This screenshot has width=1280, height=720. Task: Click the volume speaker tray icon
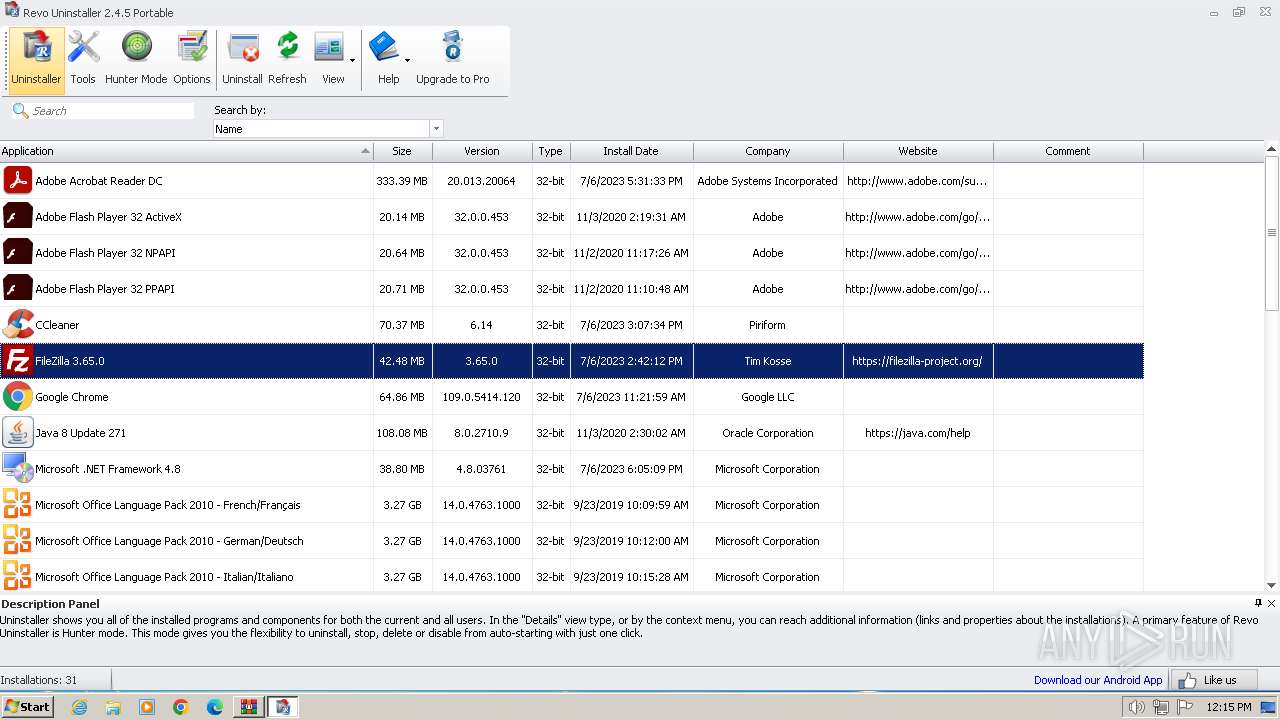click(x=1136, y=707)
